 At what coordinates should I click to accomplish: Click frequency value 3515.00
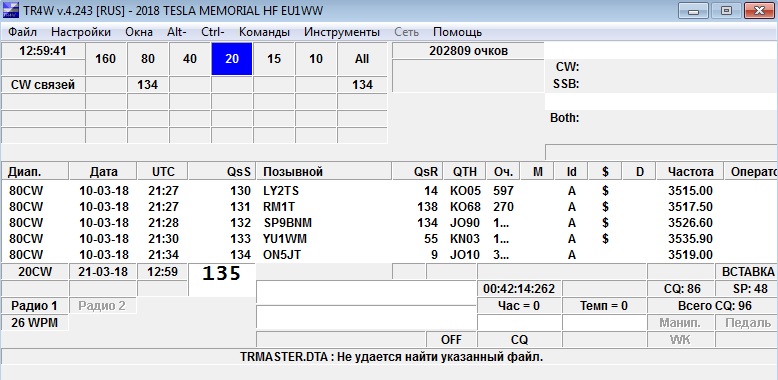click(690, 190)
